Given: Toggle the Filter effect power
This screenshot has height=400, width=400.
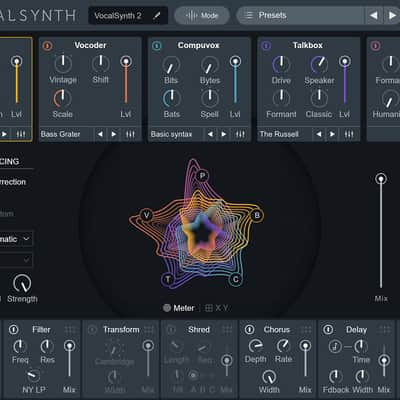Looking at the screenshot, I should (x=14, y=330).
